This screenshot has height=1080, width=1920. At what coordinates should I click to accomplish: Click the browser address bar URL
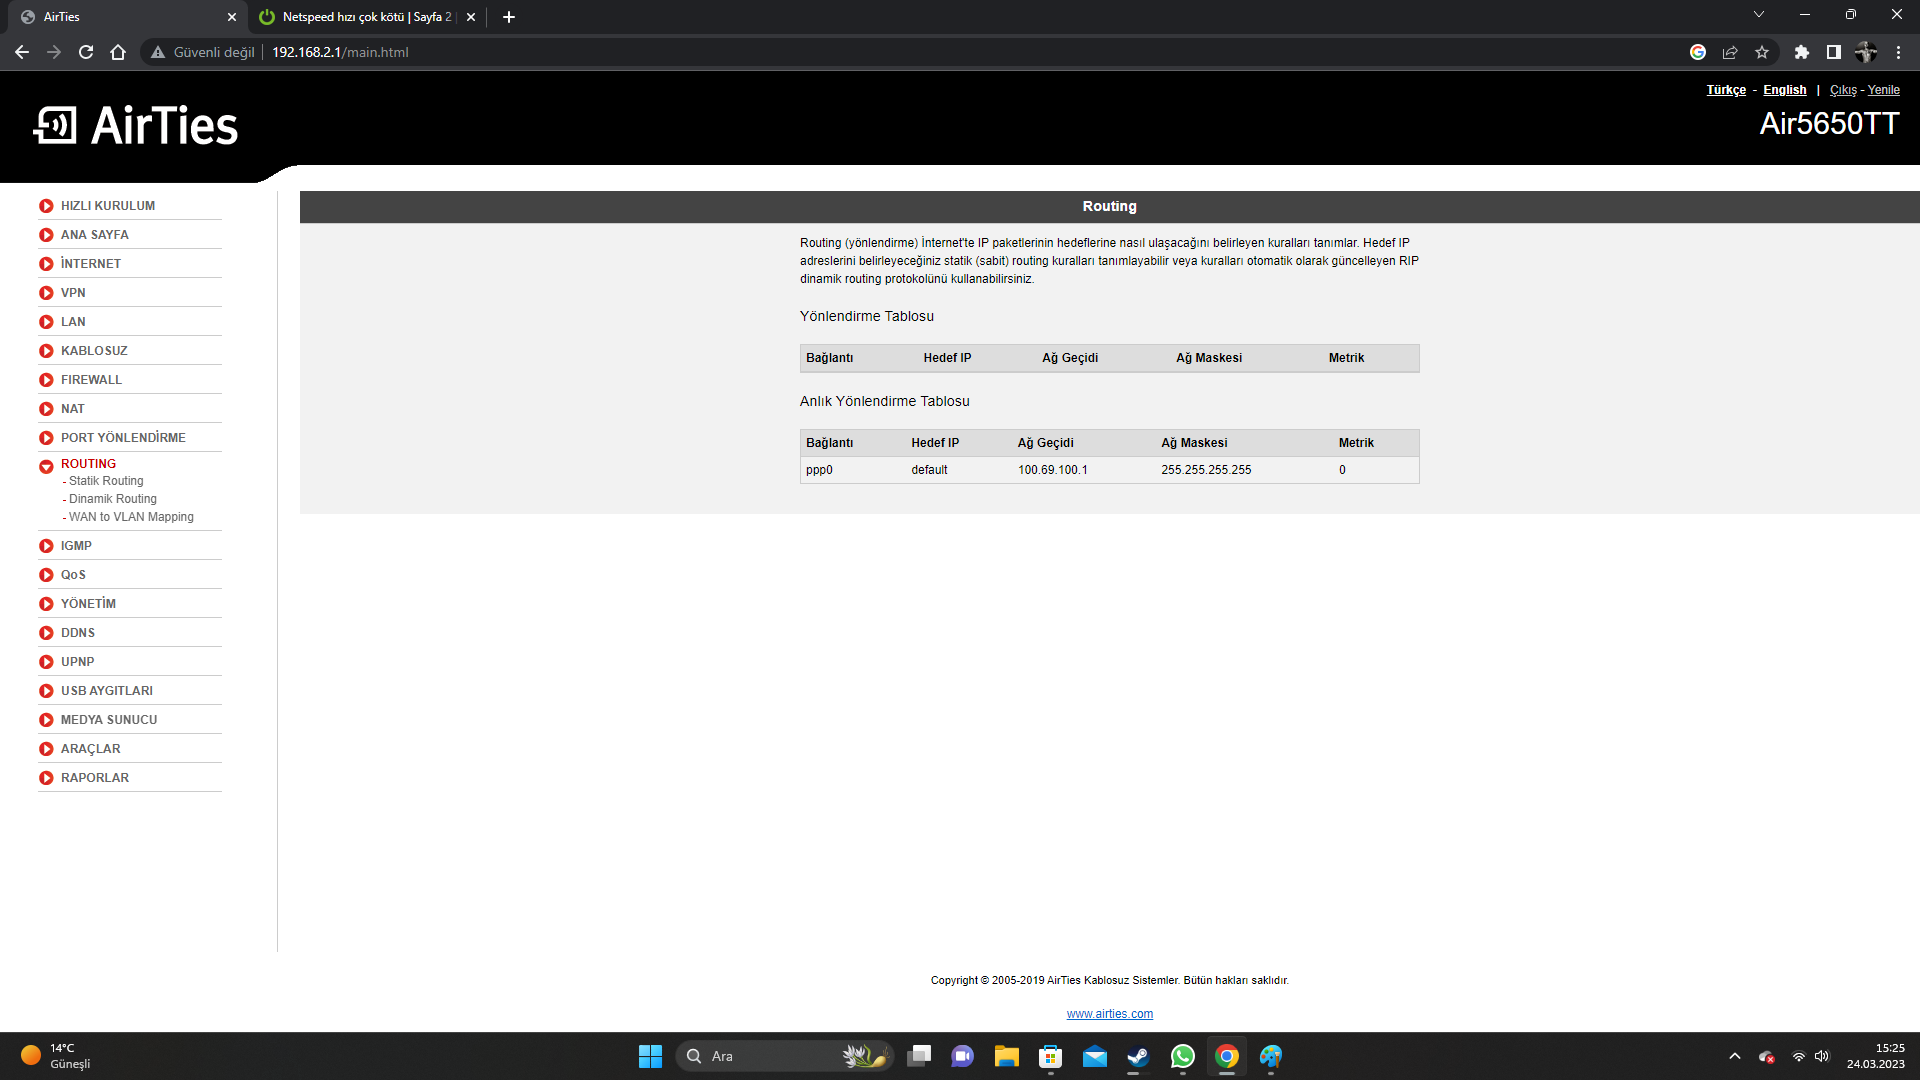click(x=340, y=52)
